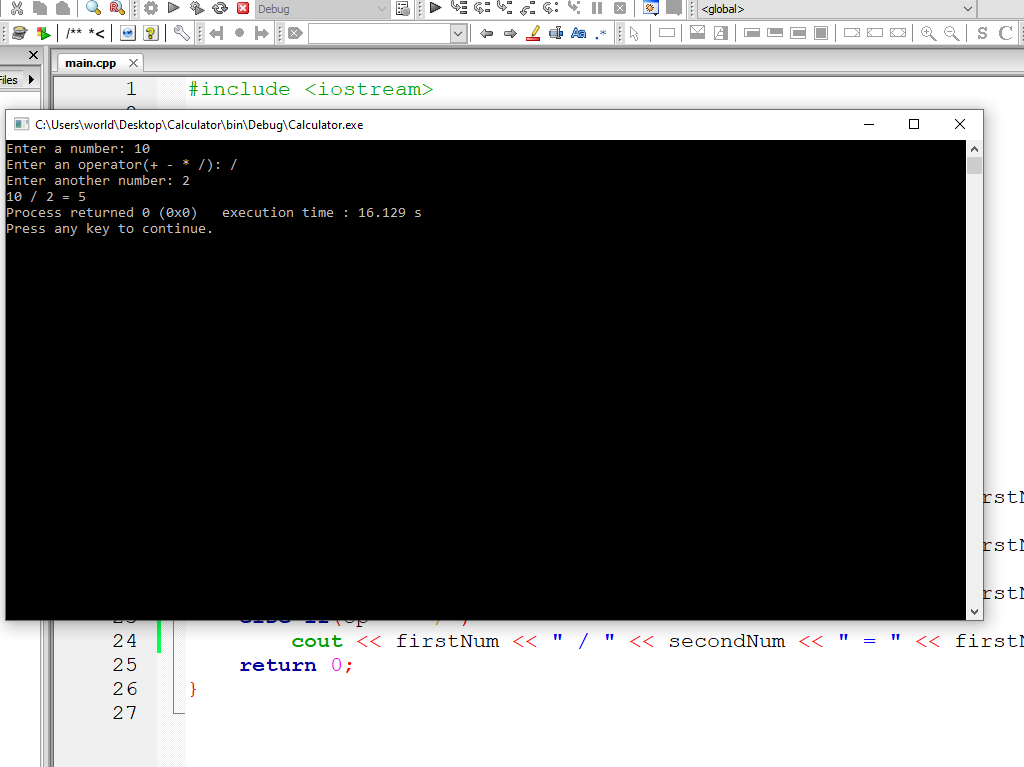Open the <global> scope dropdown
Viewport: 1024px width, 767px height.
[x=837, y=9]
